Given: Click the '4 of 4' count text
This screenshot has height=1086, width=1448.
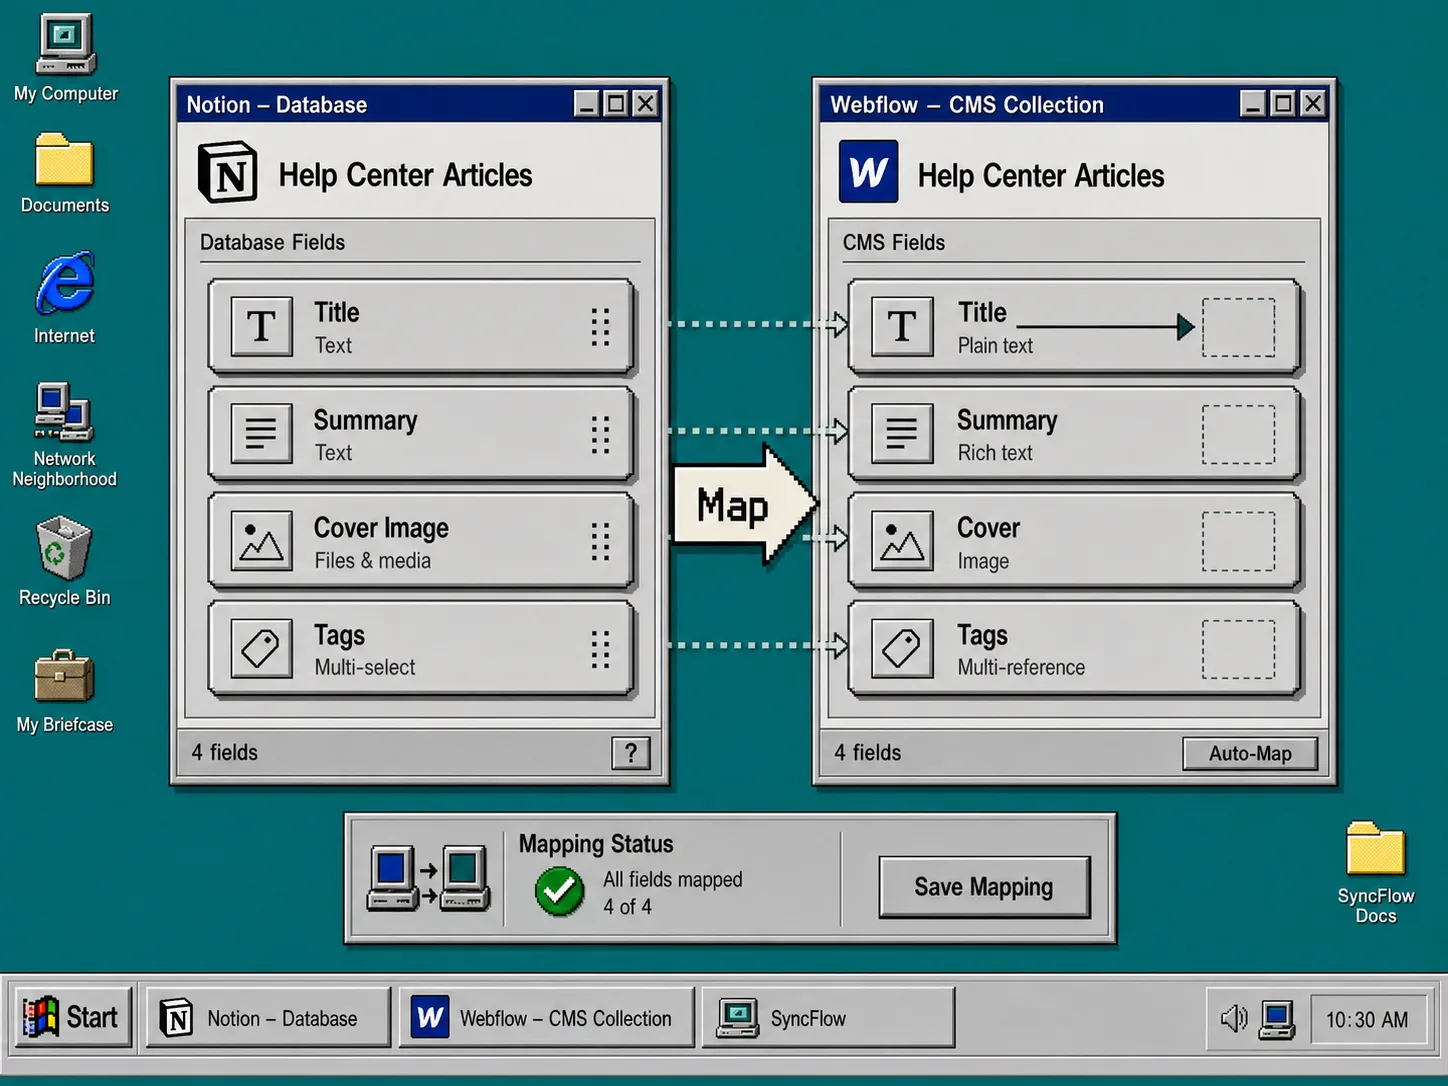Looking at the screenshot, I should (x=627, y=907).
